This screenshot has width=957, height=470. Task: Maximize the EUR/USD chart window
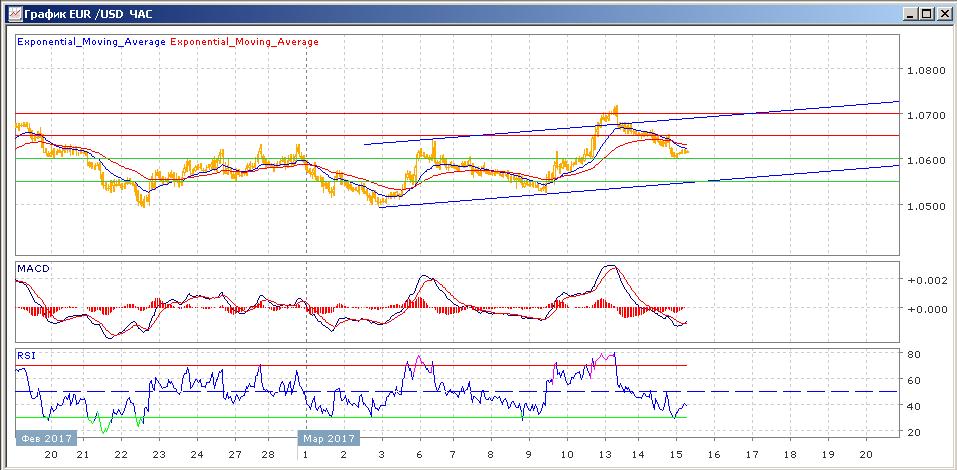tap(925, 14)
